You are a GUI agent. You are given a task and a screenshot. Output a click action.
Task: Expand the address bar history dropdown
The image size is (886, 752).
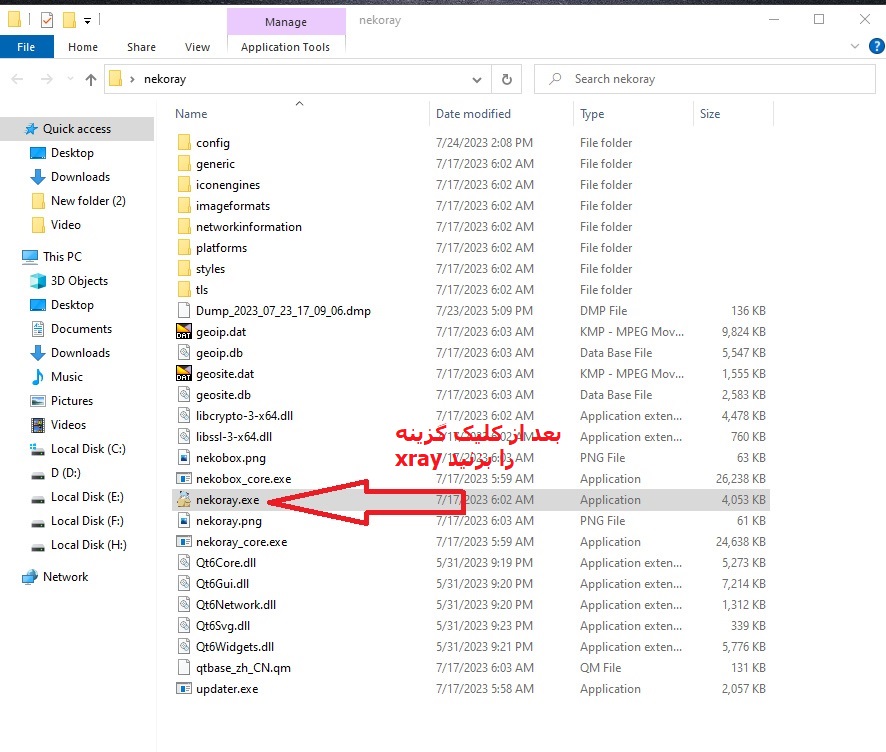point(477,79)
